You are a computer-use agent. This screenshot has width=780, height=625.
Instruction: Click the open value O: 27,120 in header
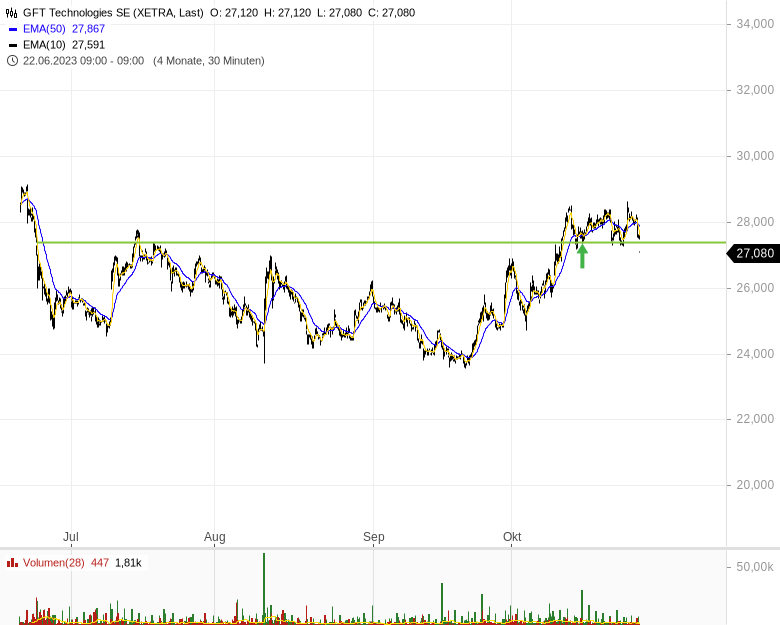(x=234, y=13)
